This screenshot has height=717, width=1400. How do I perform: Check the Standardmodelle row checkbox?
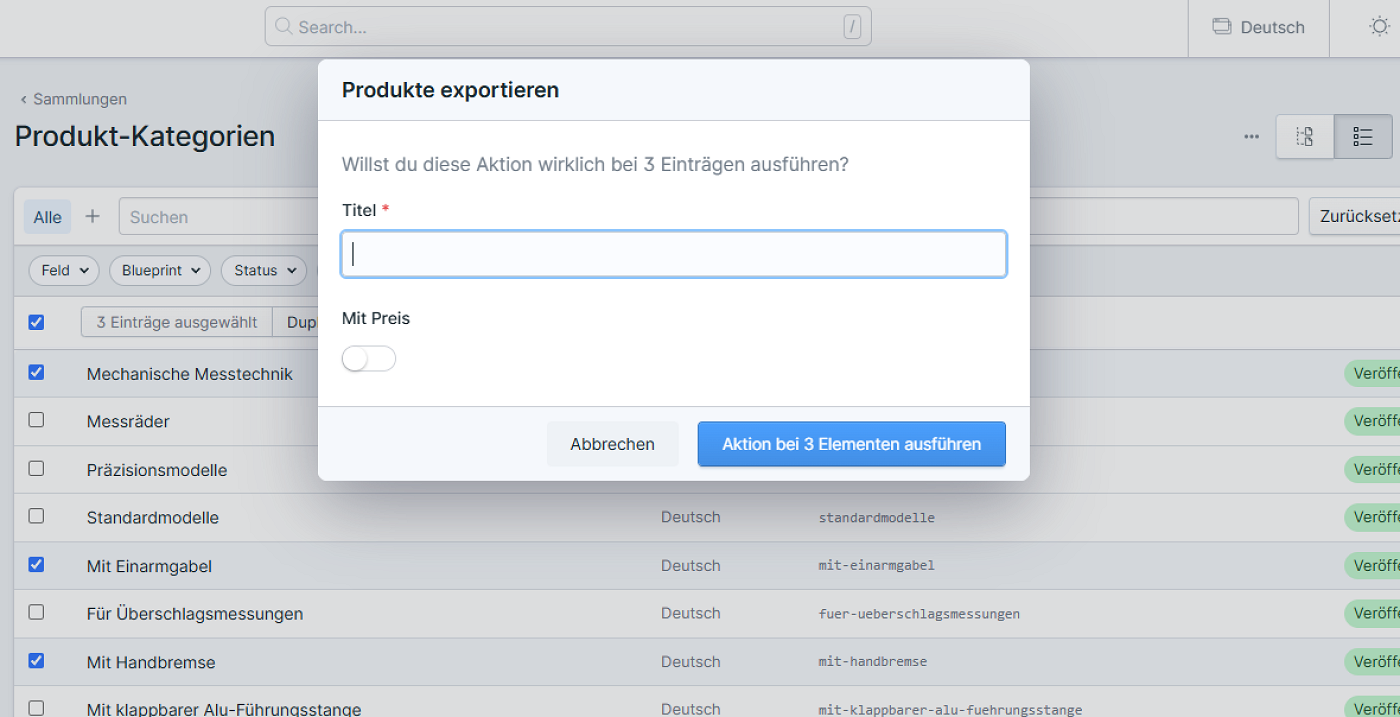tap(36, 516)
